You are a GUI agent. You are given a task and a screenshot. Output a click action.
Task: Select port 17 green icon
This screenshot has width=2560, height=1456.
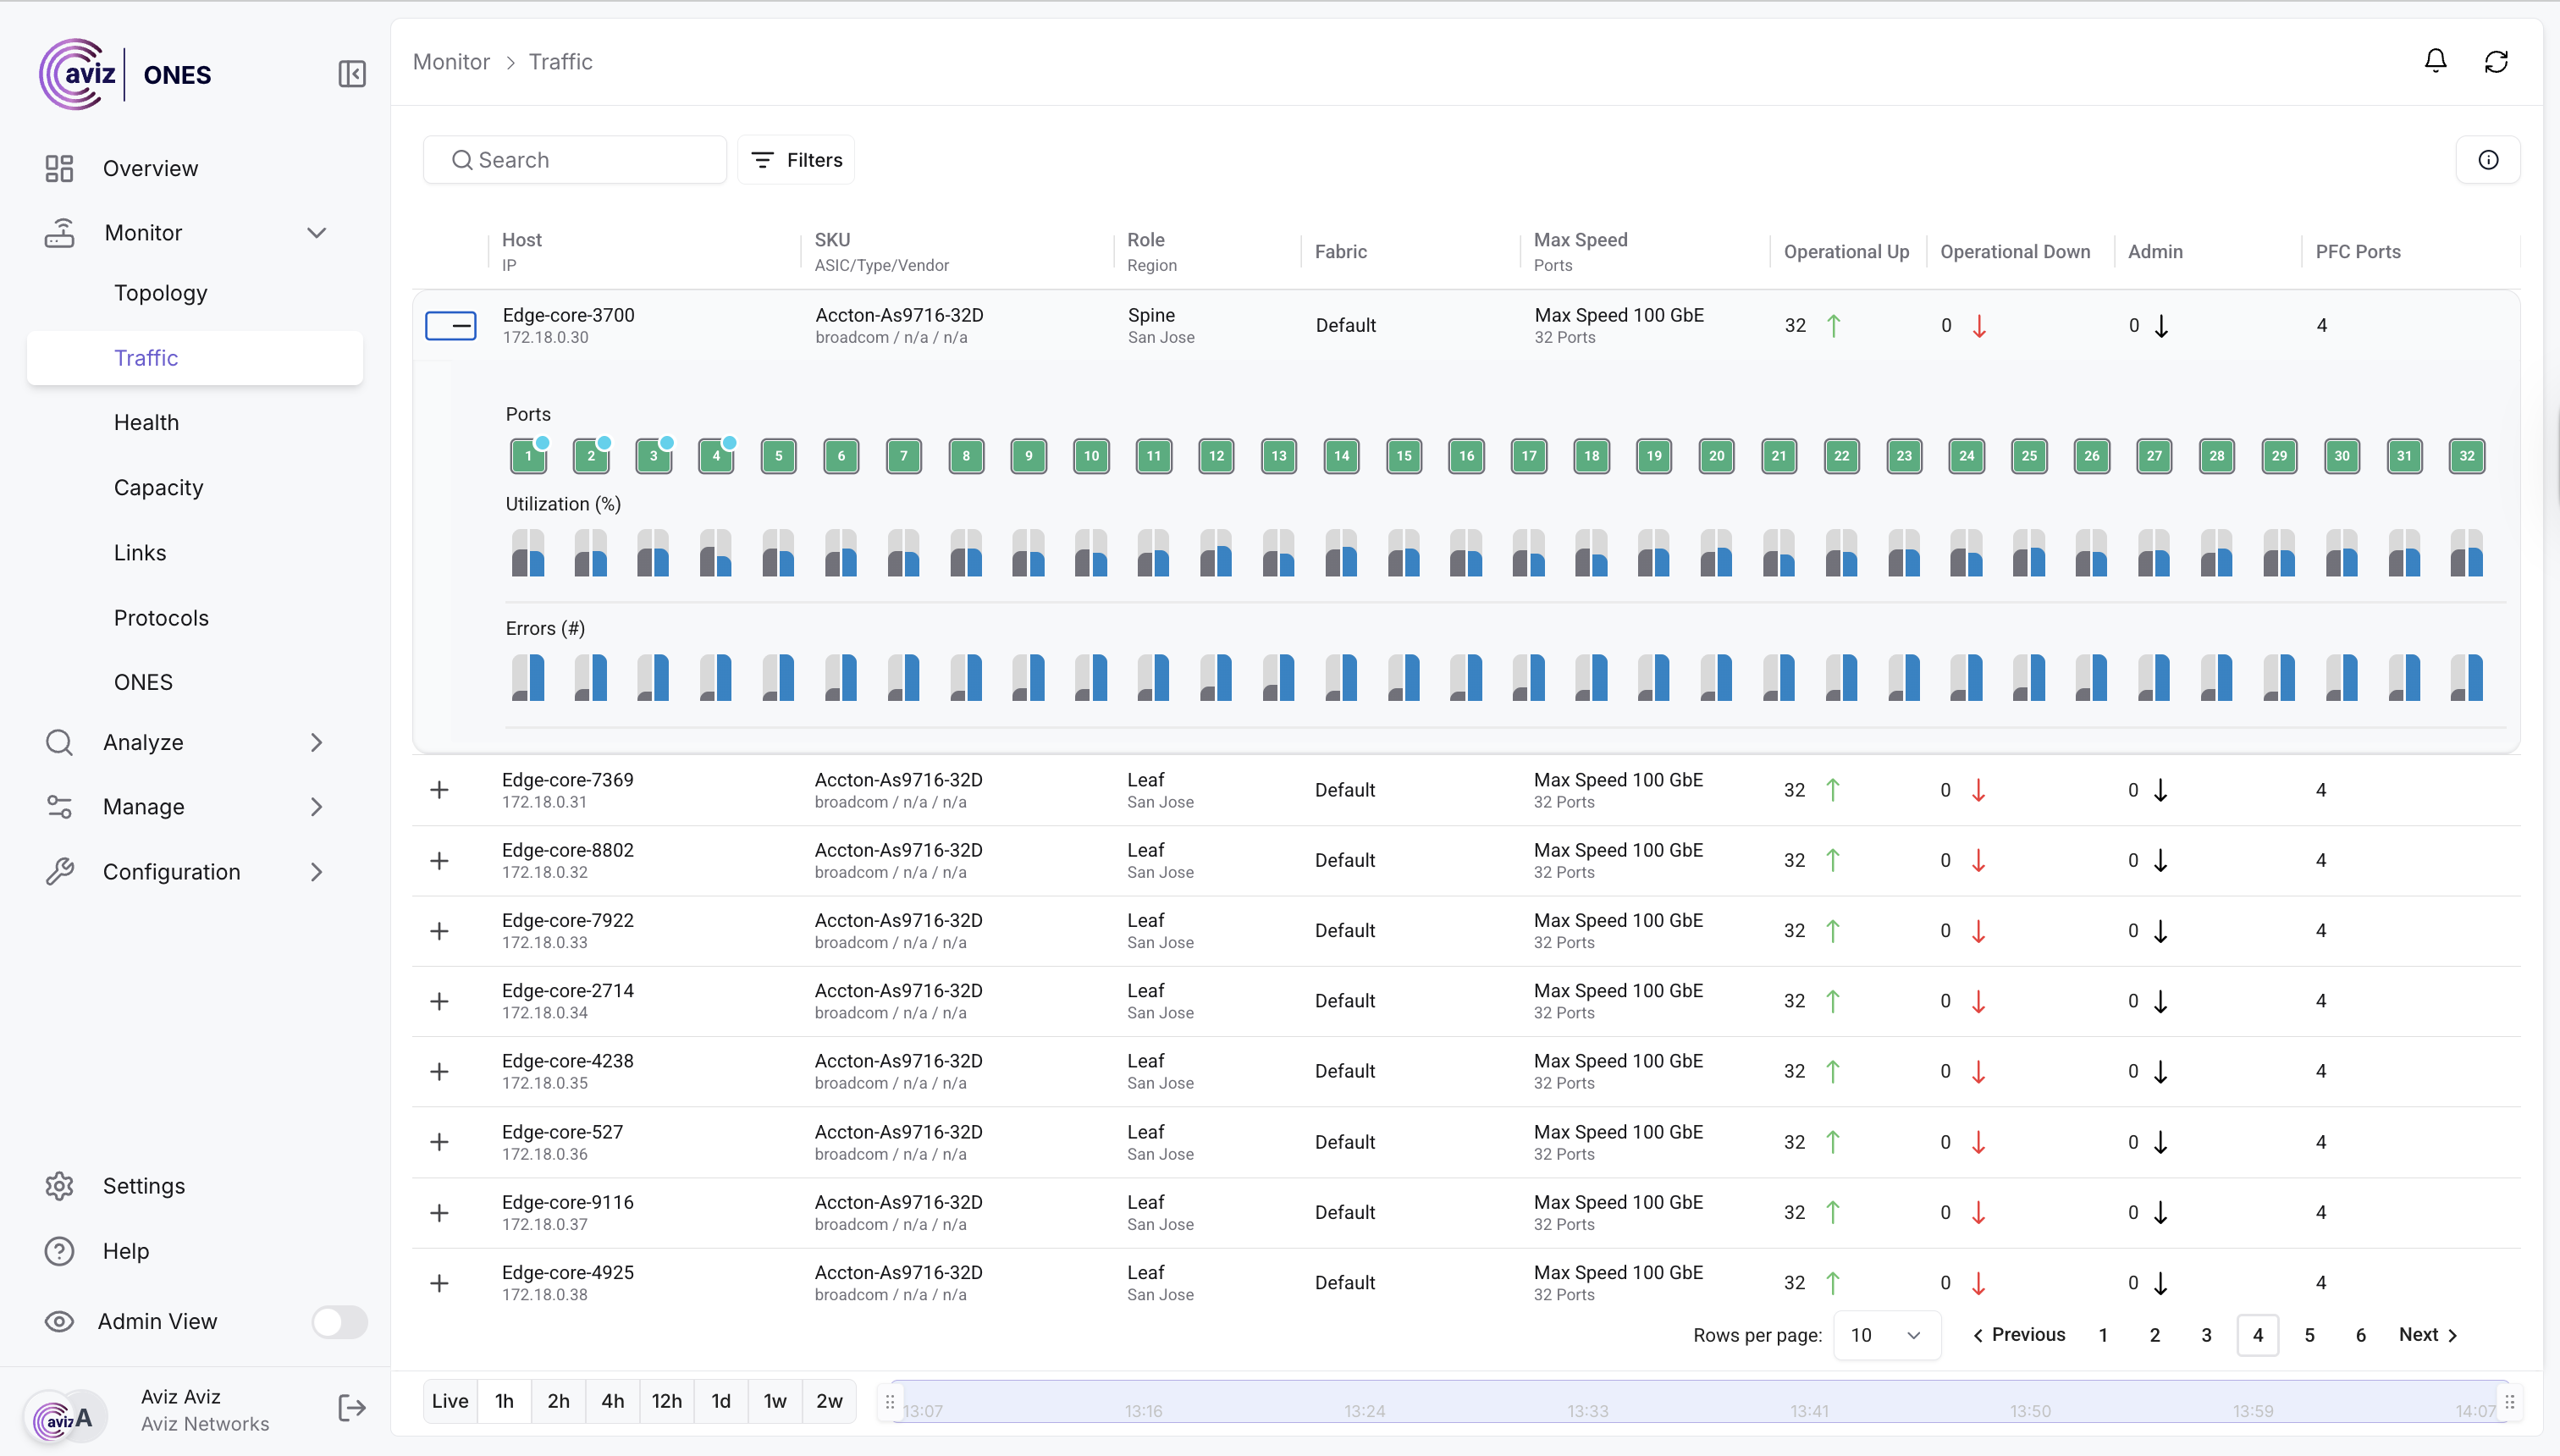(1529, 456)
